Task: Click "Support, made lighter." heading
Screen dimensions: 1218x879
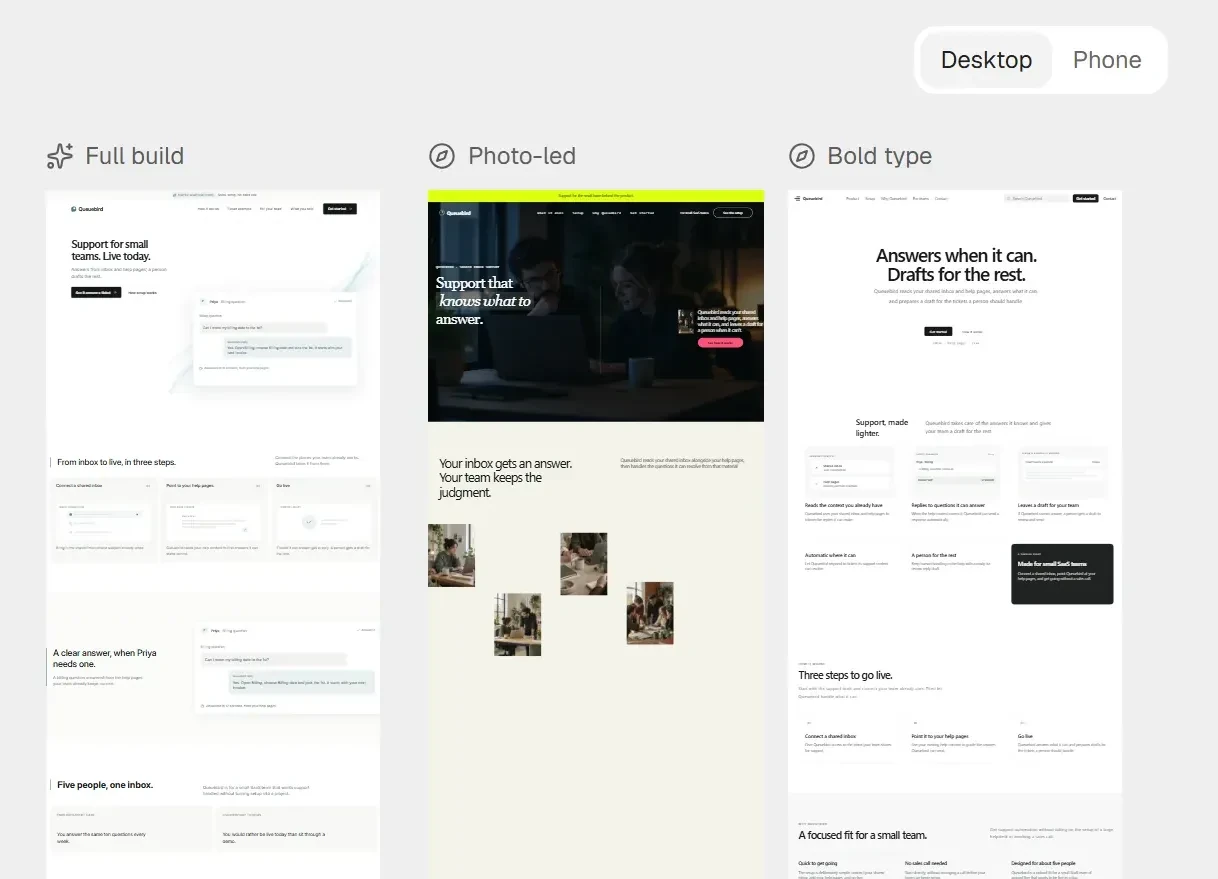Action: (x=882, y=428)
